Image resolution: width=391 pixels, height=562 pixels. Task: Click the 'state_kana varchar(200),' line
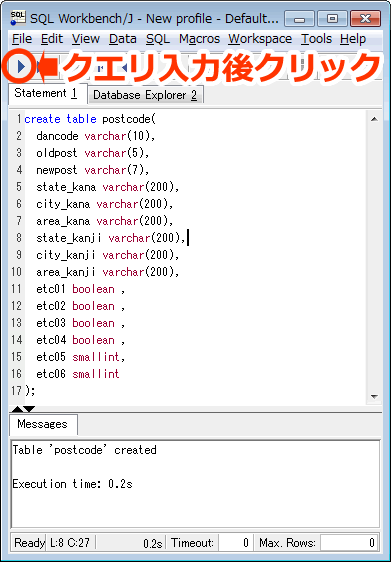coord(108,187)
